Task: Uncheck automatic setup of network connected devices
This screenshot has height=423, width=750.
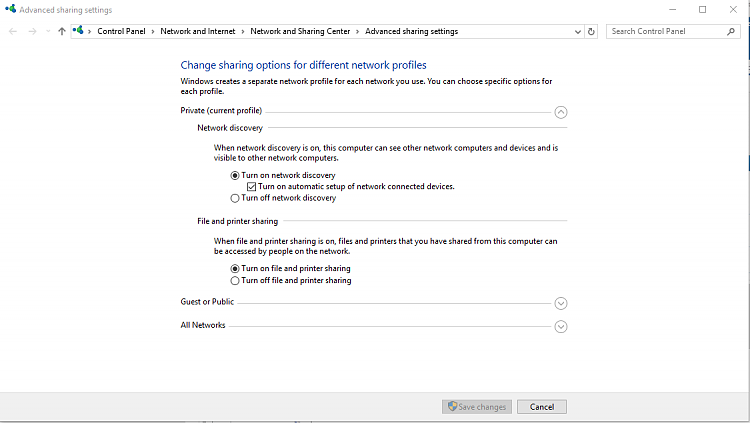Action: [252, 187]
